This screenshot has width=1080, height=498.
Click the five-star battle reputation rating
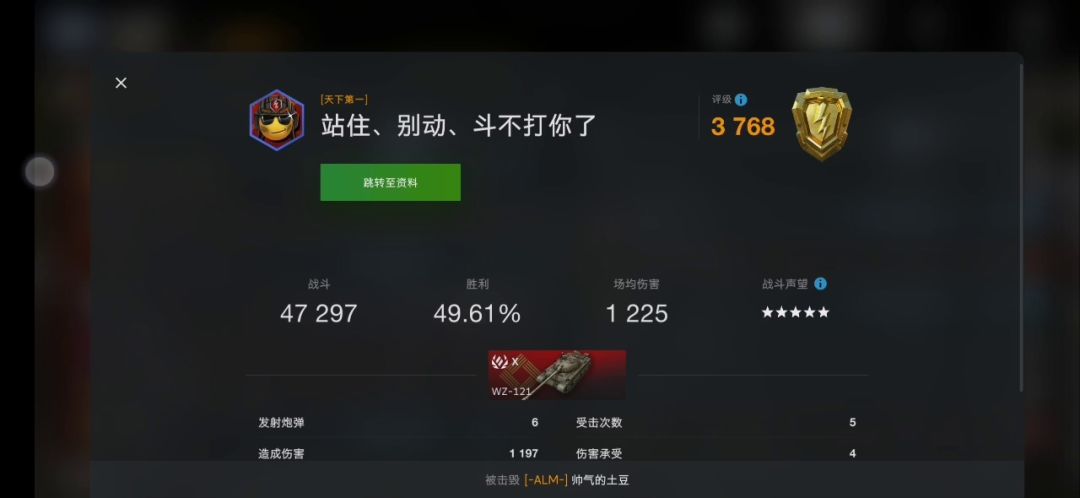(x=795, y=313)
